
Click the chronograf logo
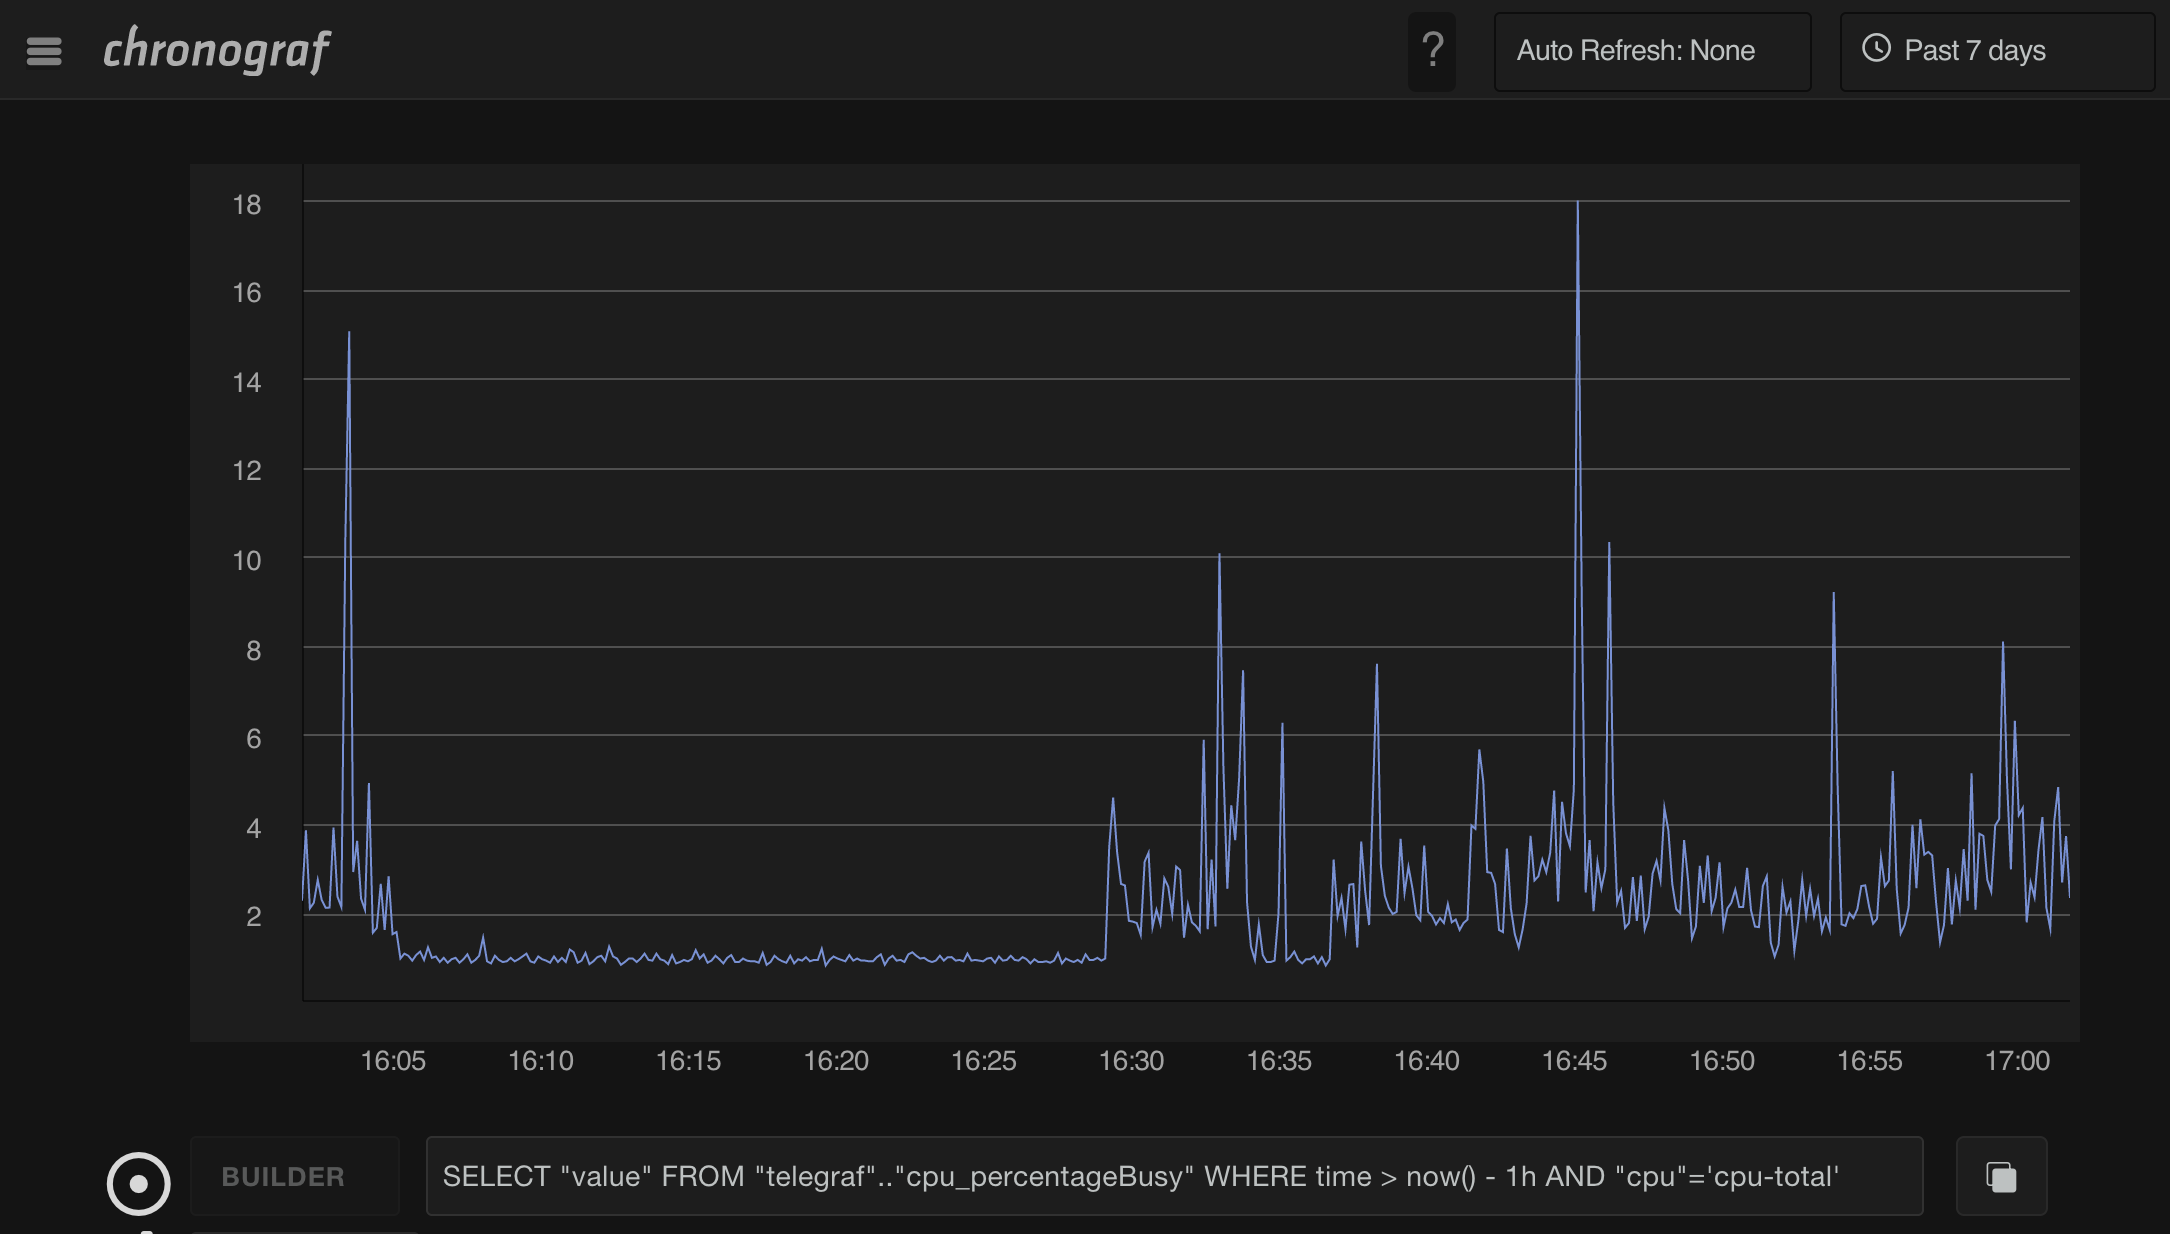tap(217, 50)
